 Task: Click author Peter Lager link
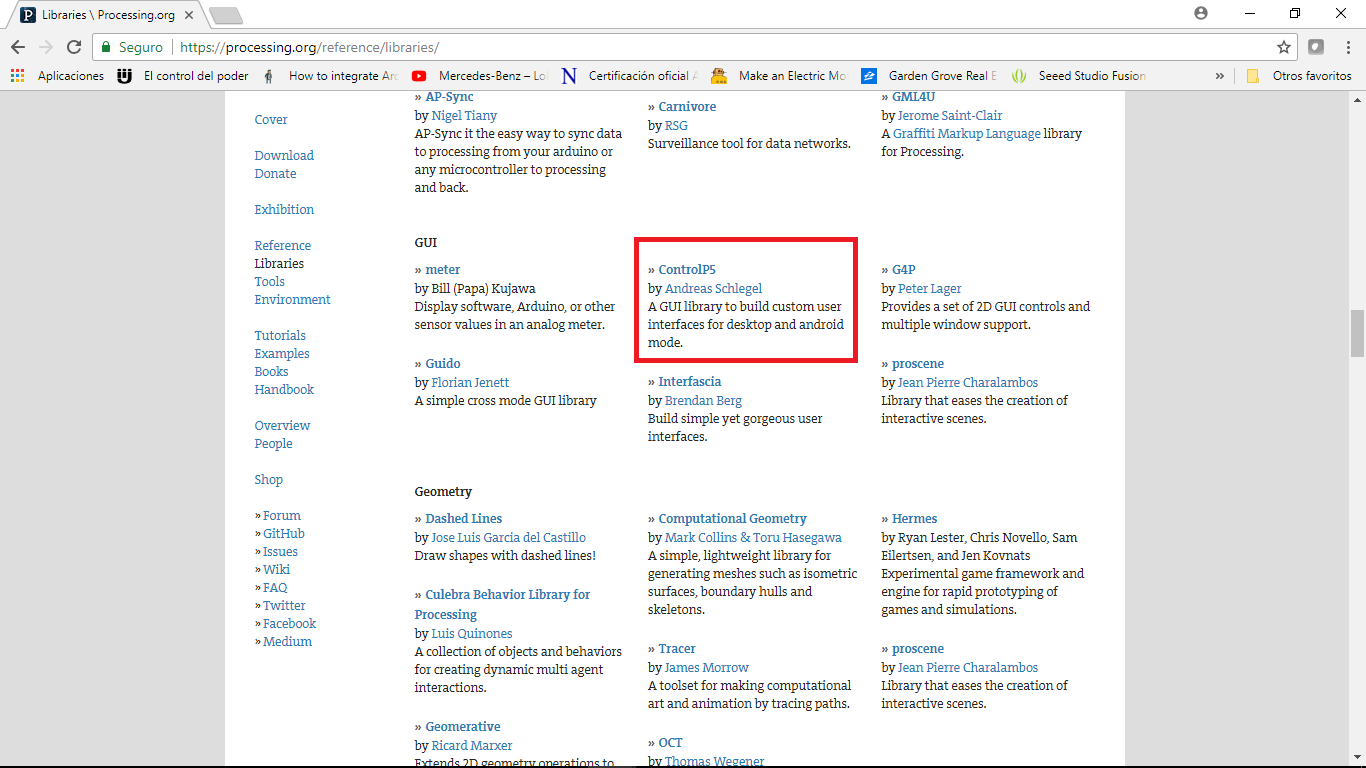[930, 289]
